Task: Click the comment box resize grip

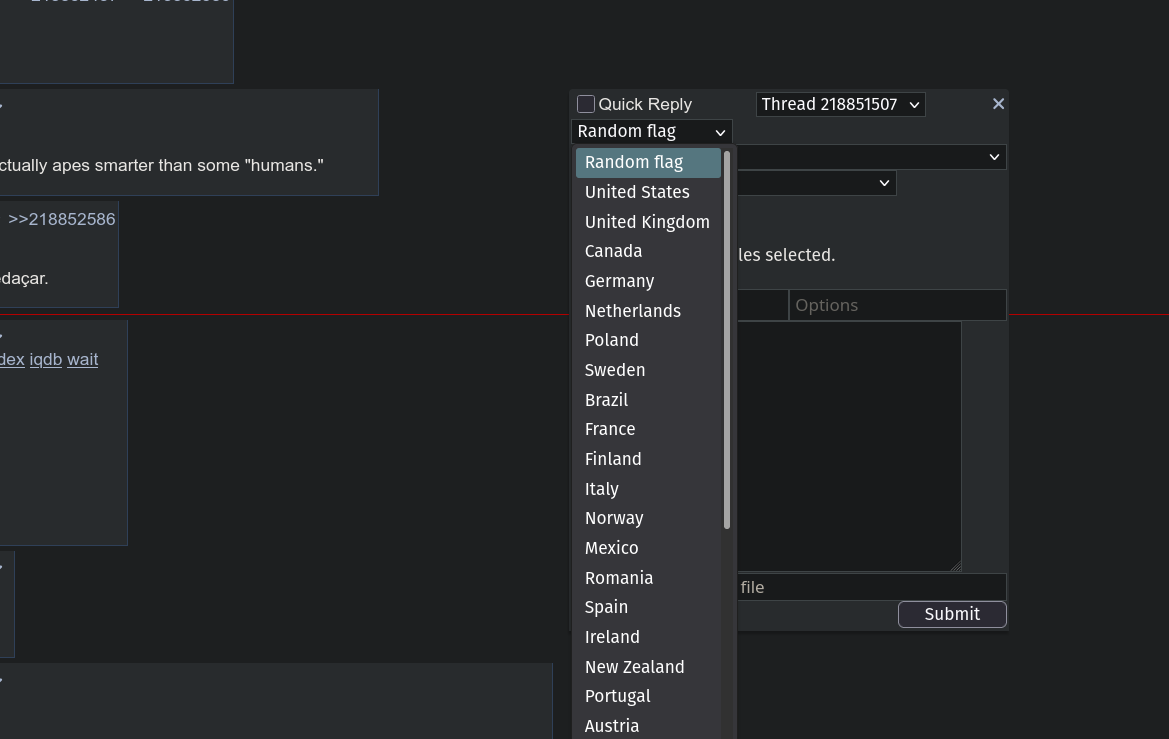Action: pyautogui.click(x=956, y=567)
